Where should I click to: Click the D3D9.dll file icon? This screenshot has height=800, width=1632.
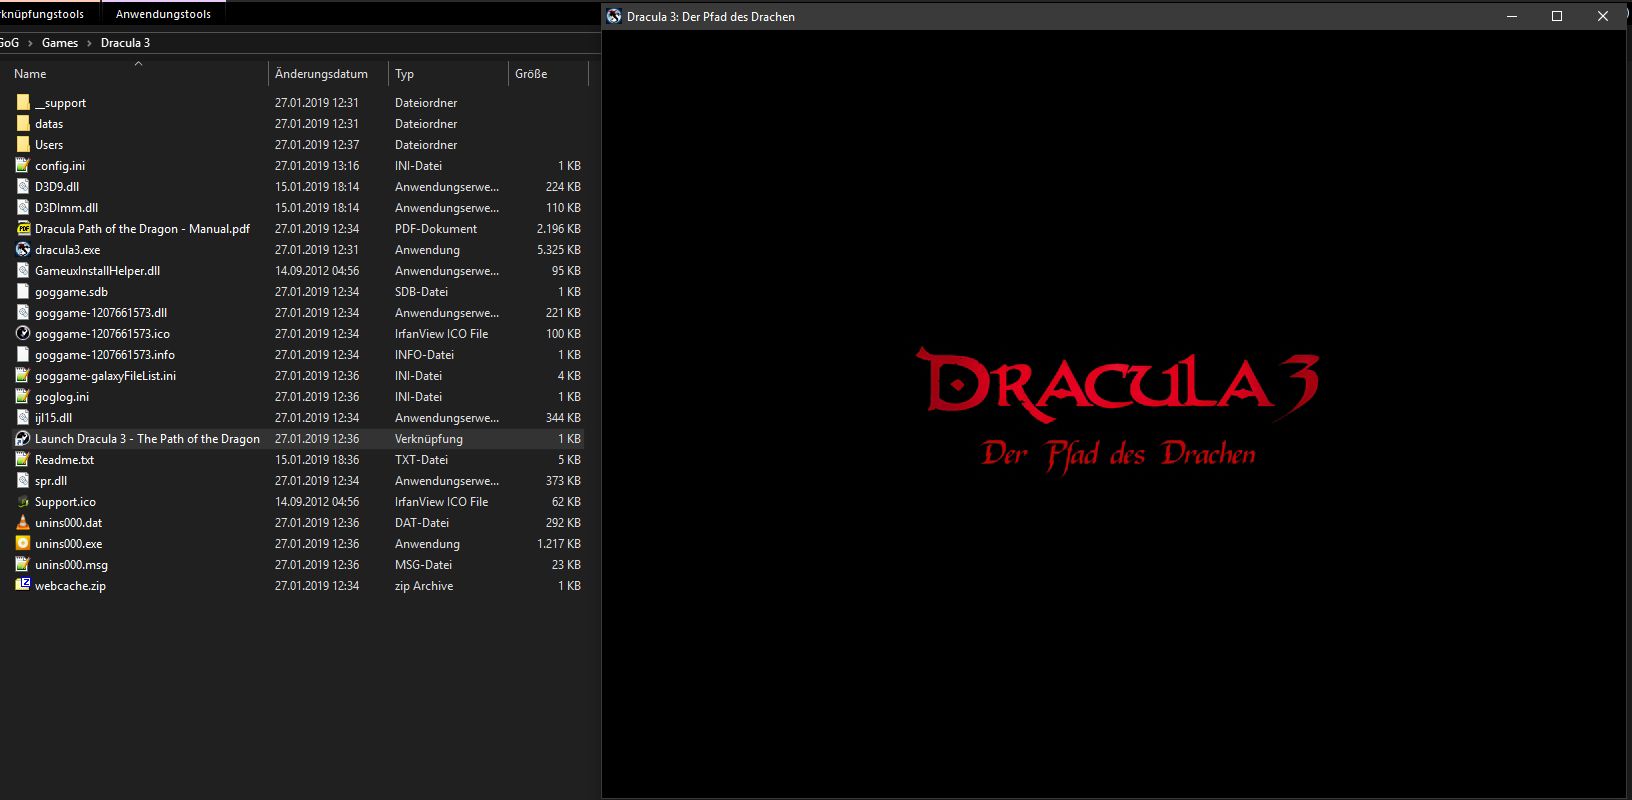click(x=23, y=187)
